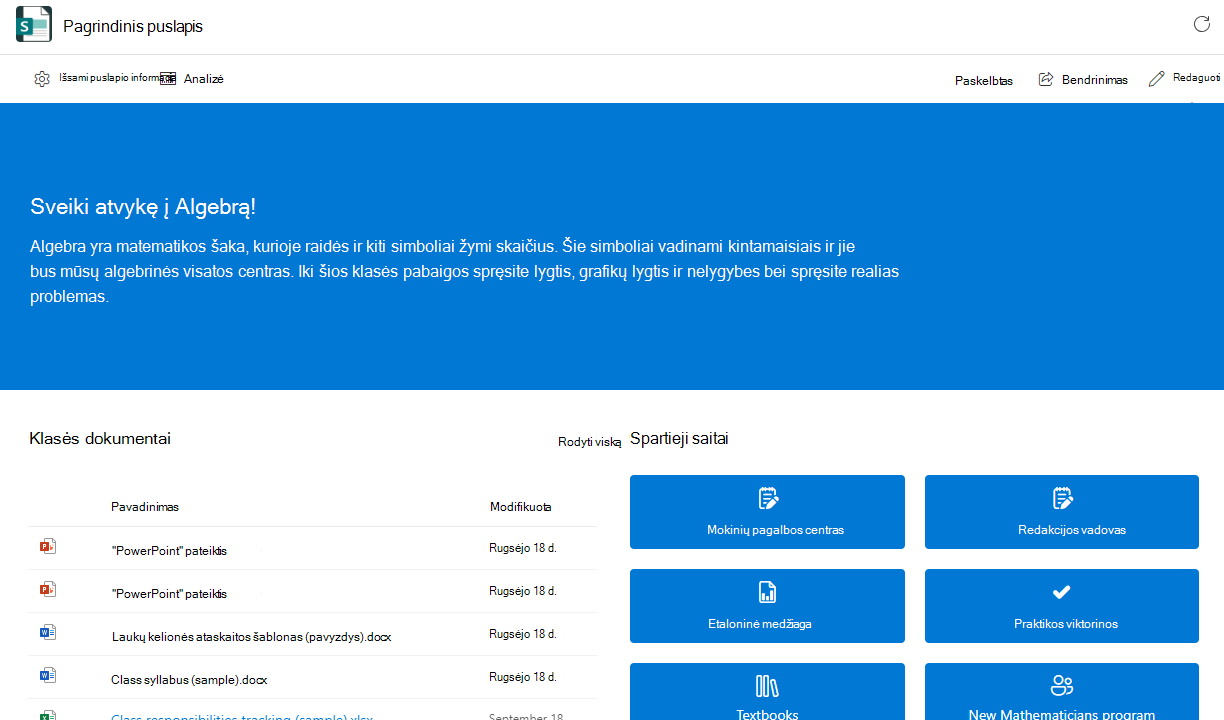The height and width of the screenshot is (720, 1224).
Task: Click Rugsėjo 18 d. date of field trip report
Action: pos(523,634)
